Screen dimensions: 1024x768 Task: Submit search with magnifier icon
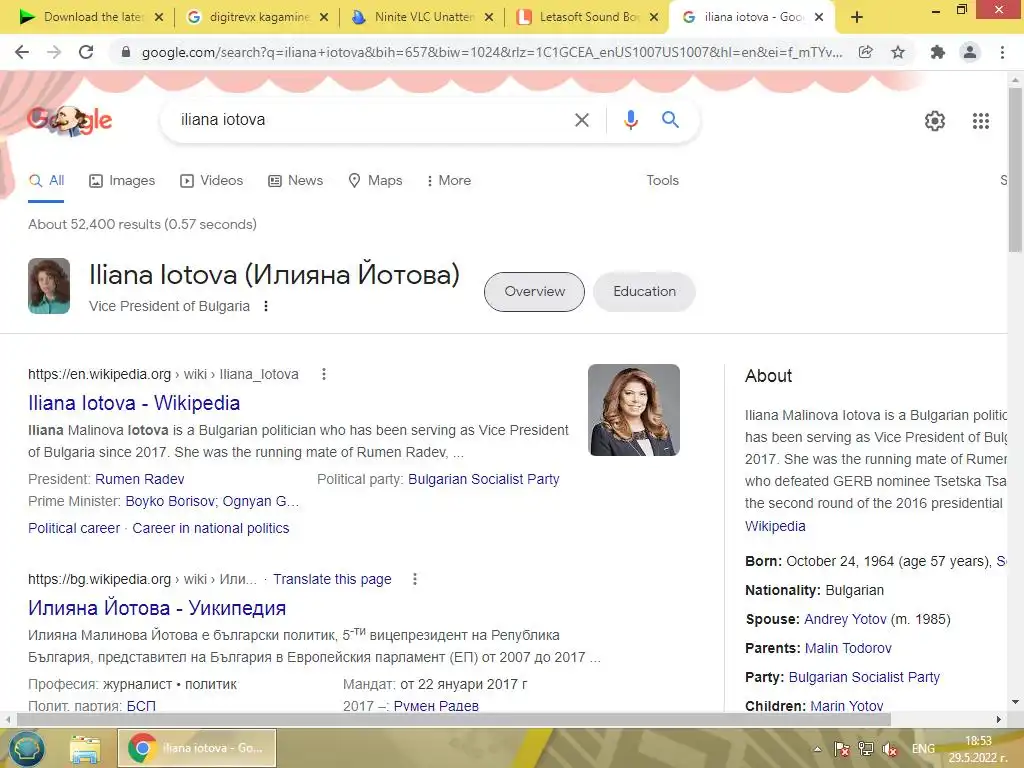670,120
